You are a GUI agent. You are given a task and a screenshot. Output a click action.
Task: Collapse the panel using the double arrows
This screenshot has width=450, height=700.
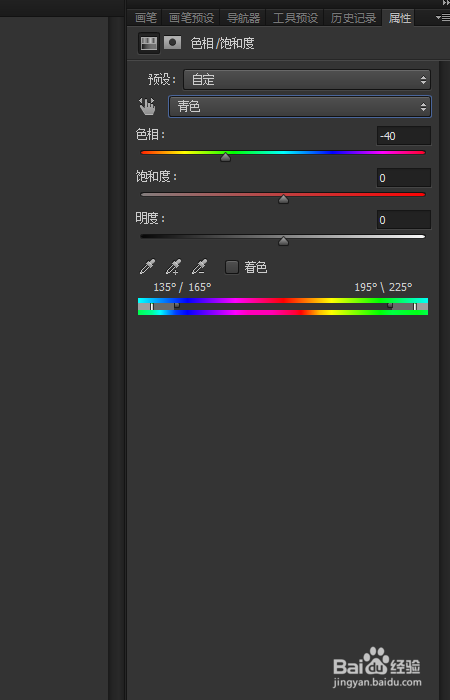click(x=445, y=3)
